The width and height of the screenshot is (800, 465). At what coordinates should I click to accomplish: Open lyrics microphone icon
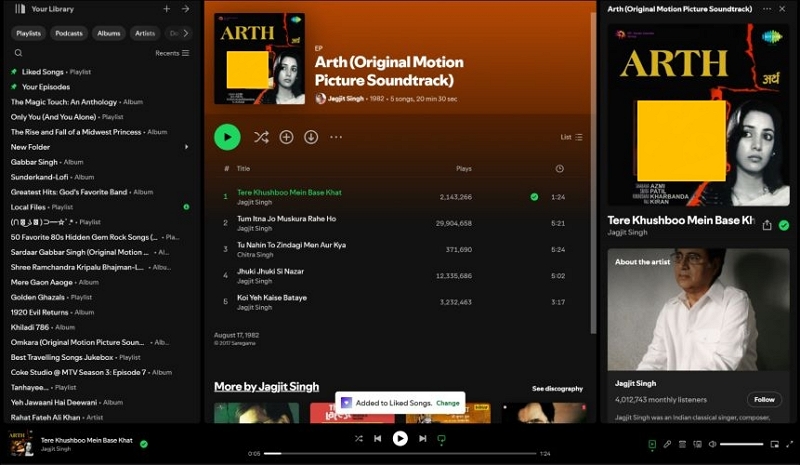click(x=667, y=445)
